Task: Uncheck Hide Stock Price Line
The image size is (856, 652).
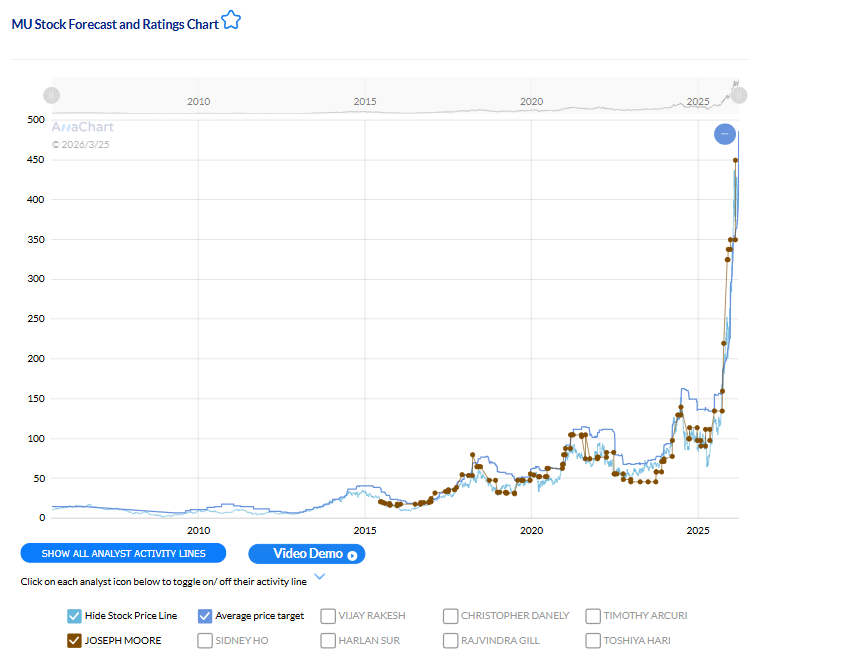Action: click(x=73, y=616)
